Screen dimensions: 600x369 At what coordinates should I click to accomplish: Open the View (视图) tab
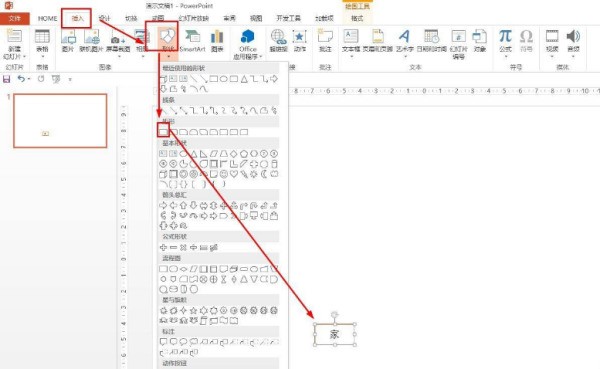(256, 18)
